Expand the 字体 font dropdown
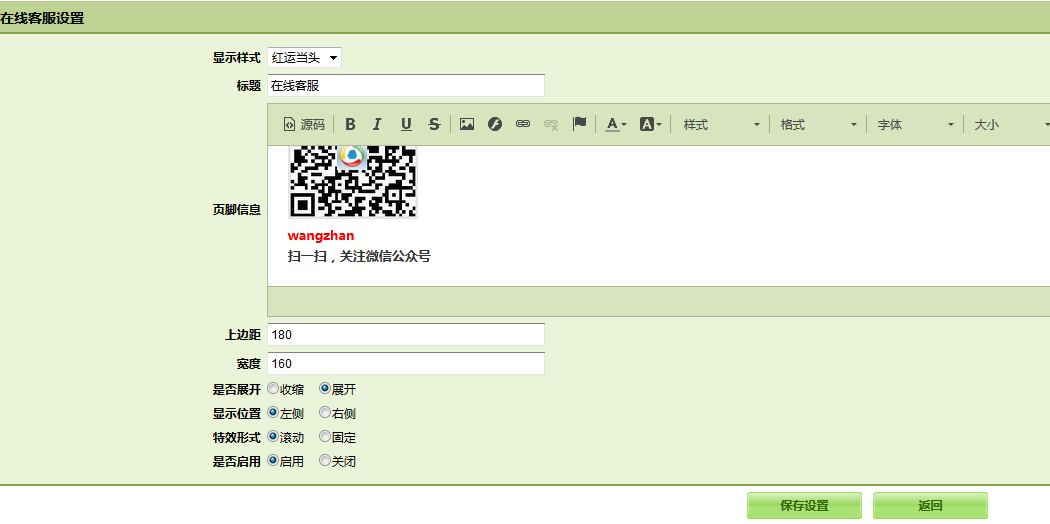Screen dimensions: 1050x524 tap(915, 124)
